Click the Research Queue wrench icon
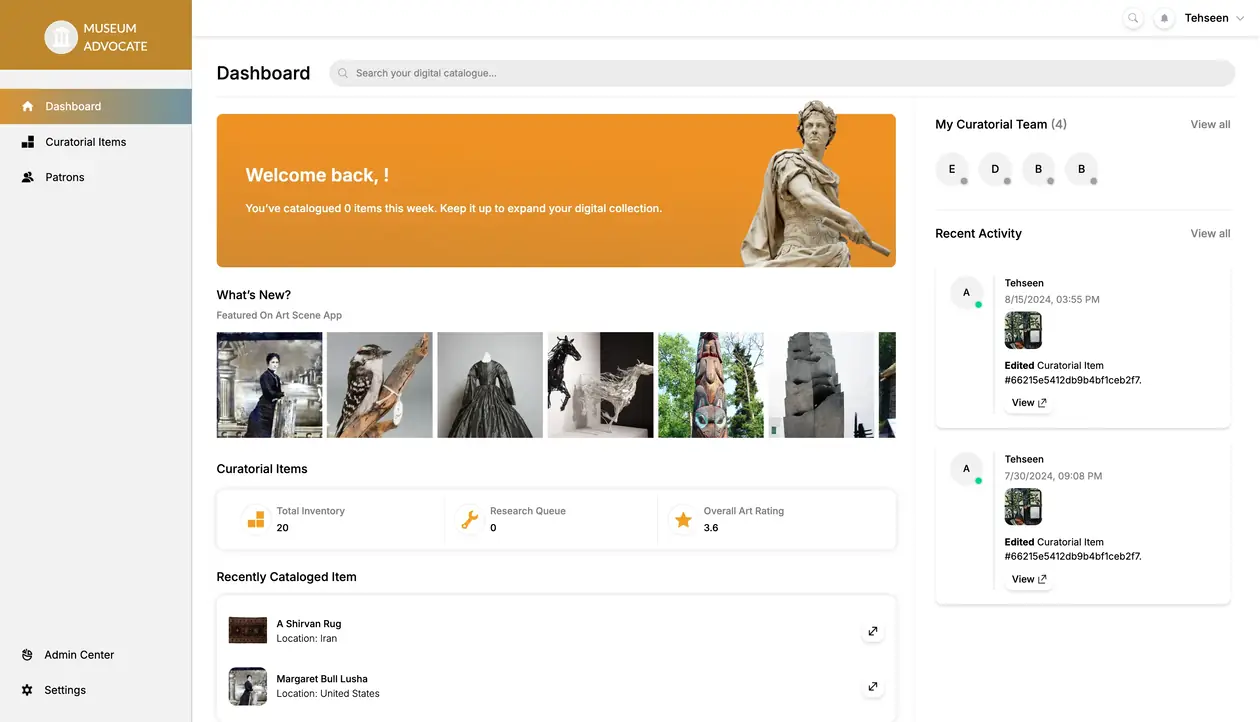The height and width of the screenshot is (722, 1260). tap(469, 519)
